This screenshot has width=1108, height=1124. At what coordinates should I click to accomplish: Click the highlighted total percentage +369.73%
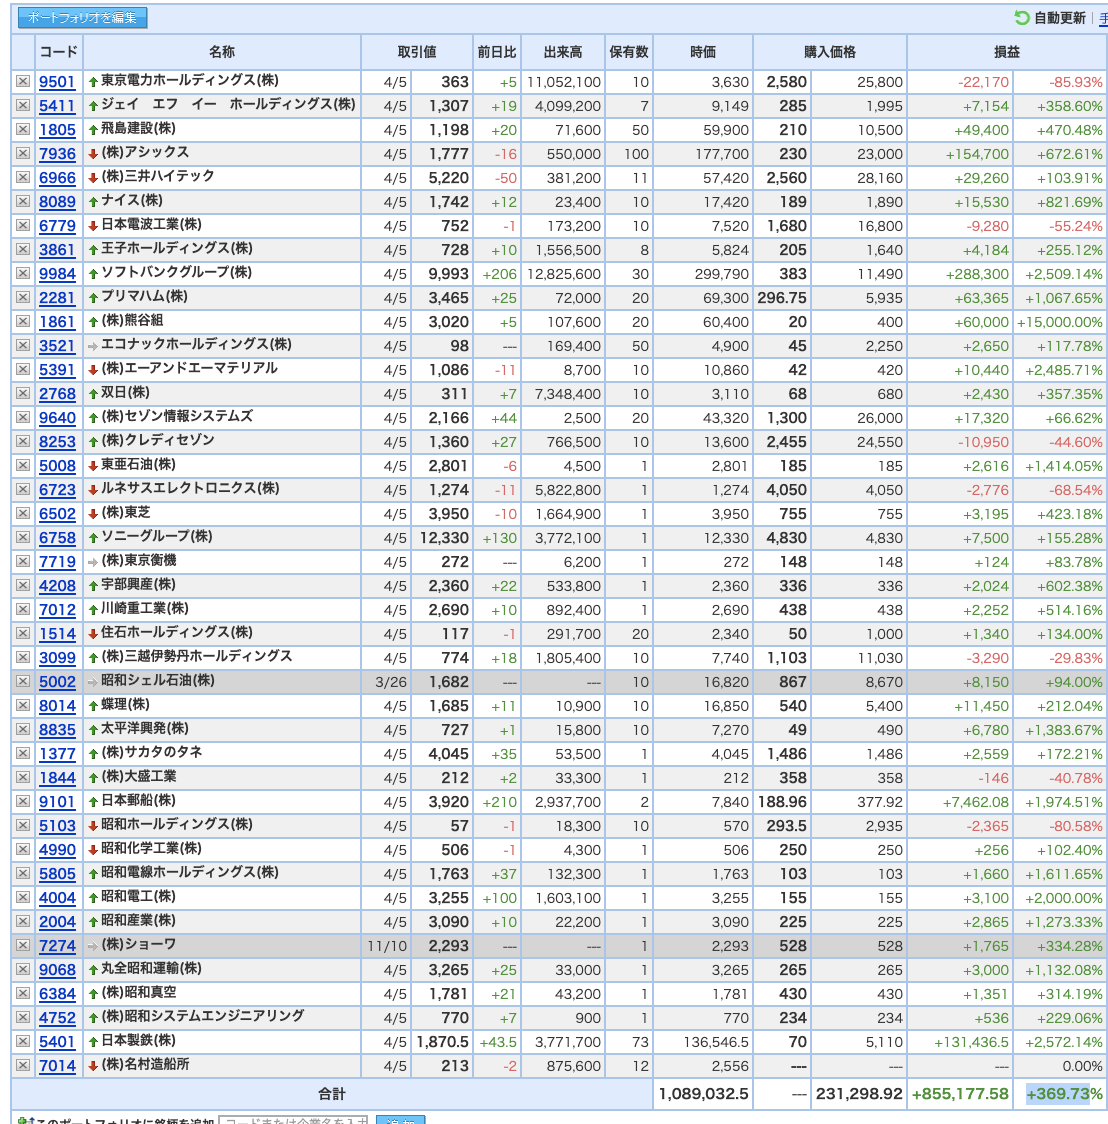1064,1094
